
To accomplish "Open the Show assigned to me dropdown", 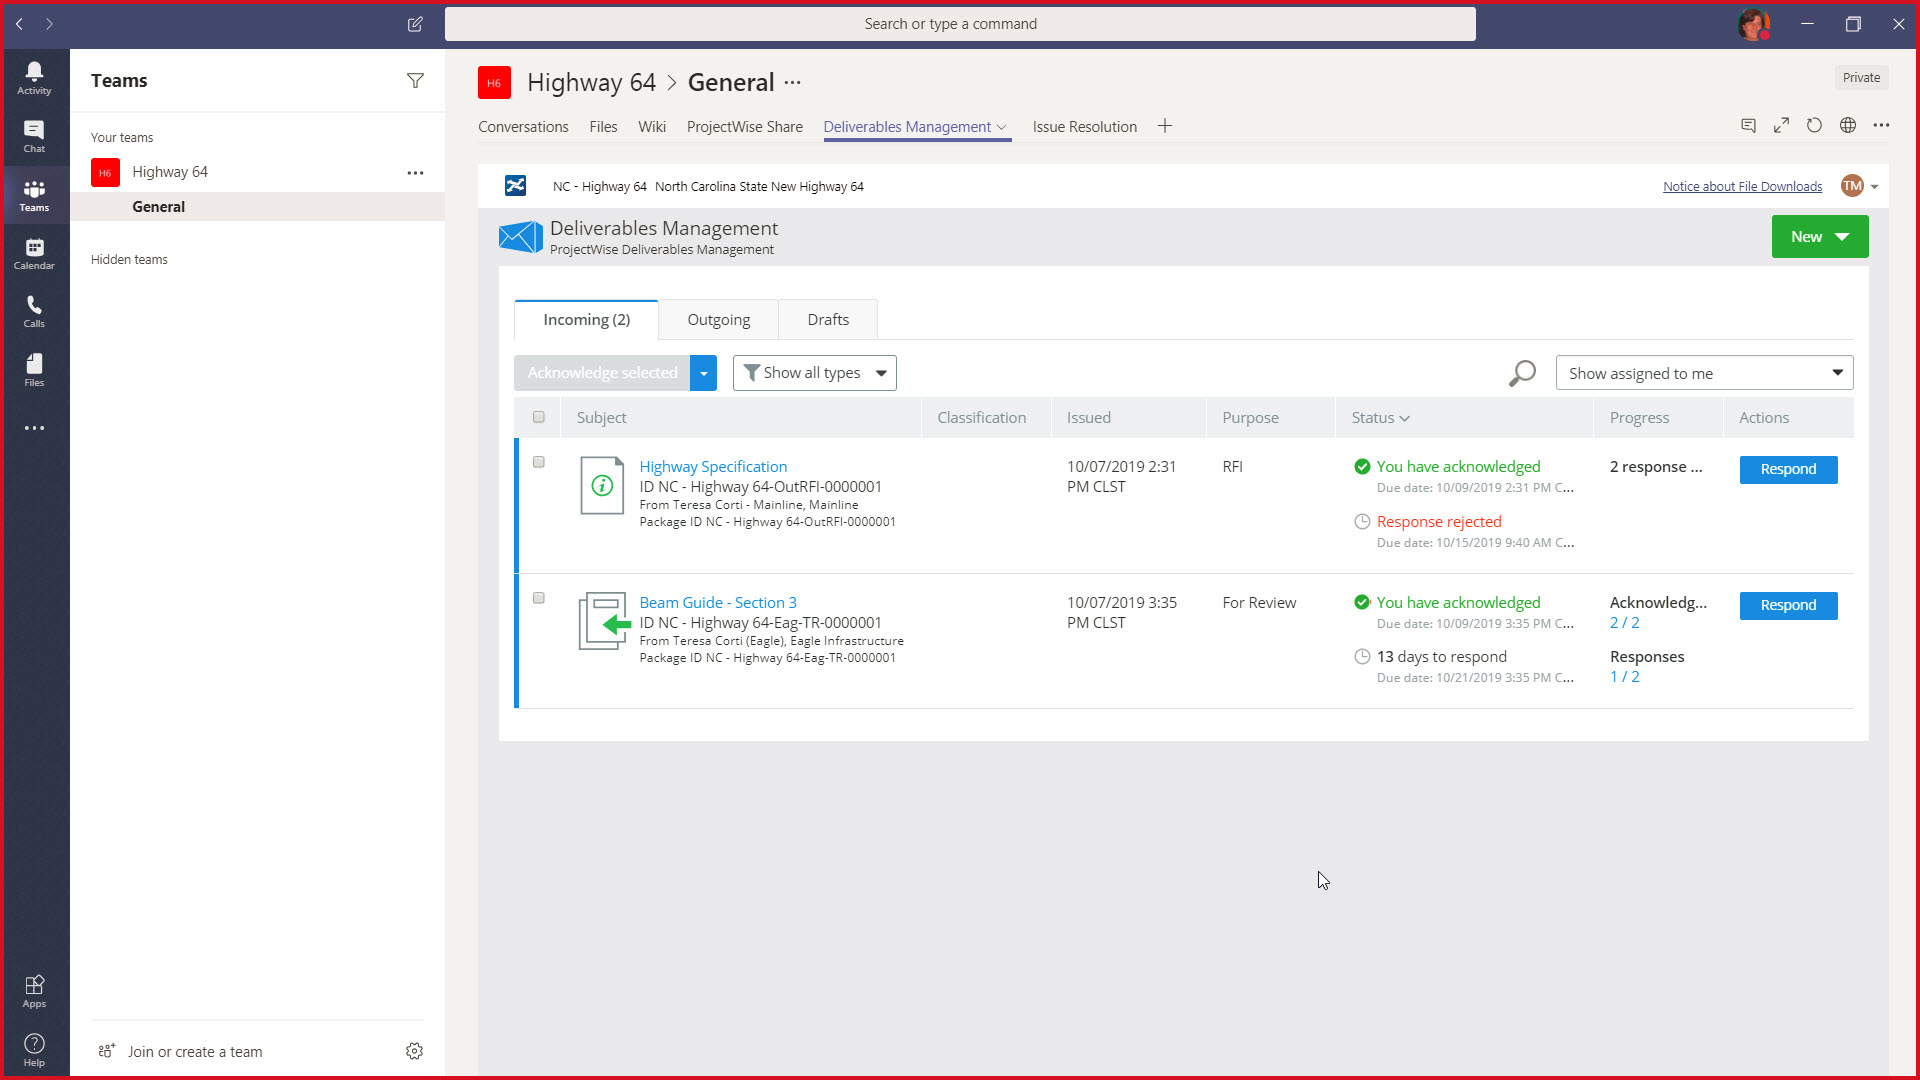I will [x=1703, y=373].
